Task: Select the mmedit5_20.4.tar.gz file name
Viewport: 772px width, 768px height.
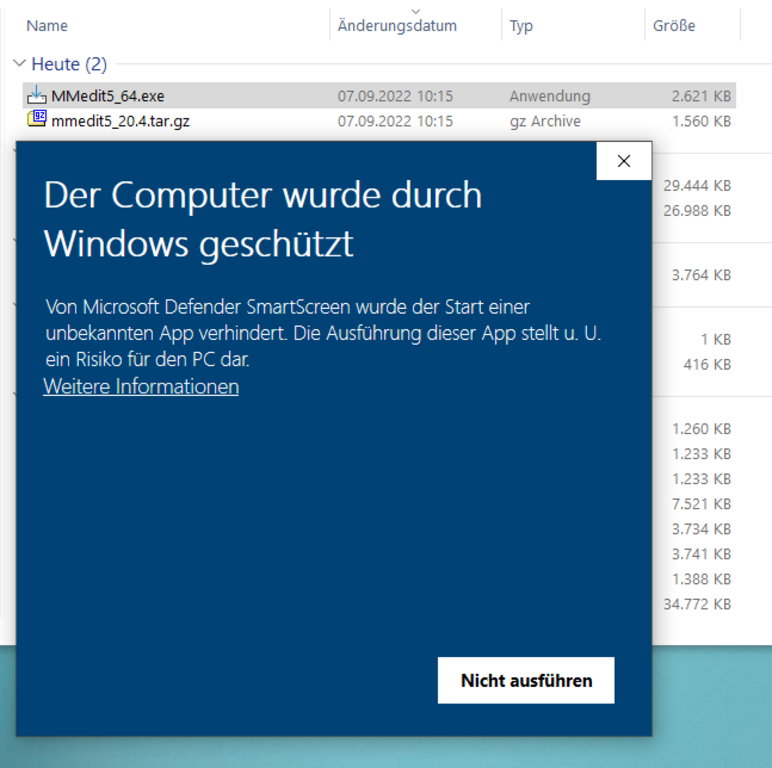Action: point(120,121)
